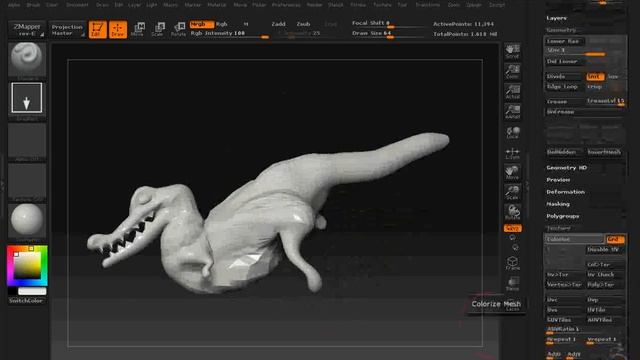Click the Zoom canvas icon
This screenshot has height=360, width=640.
[512, 71]
